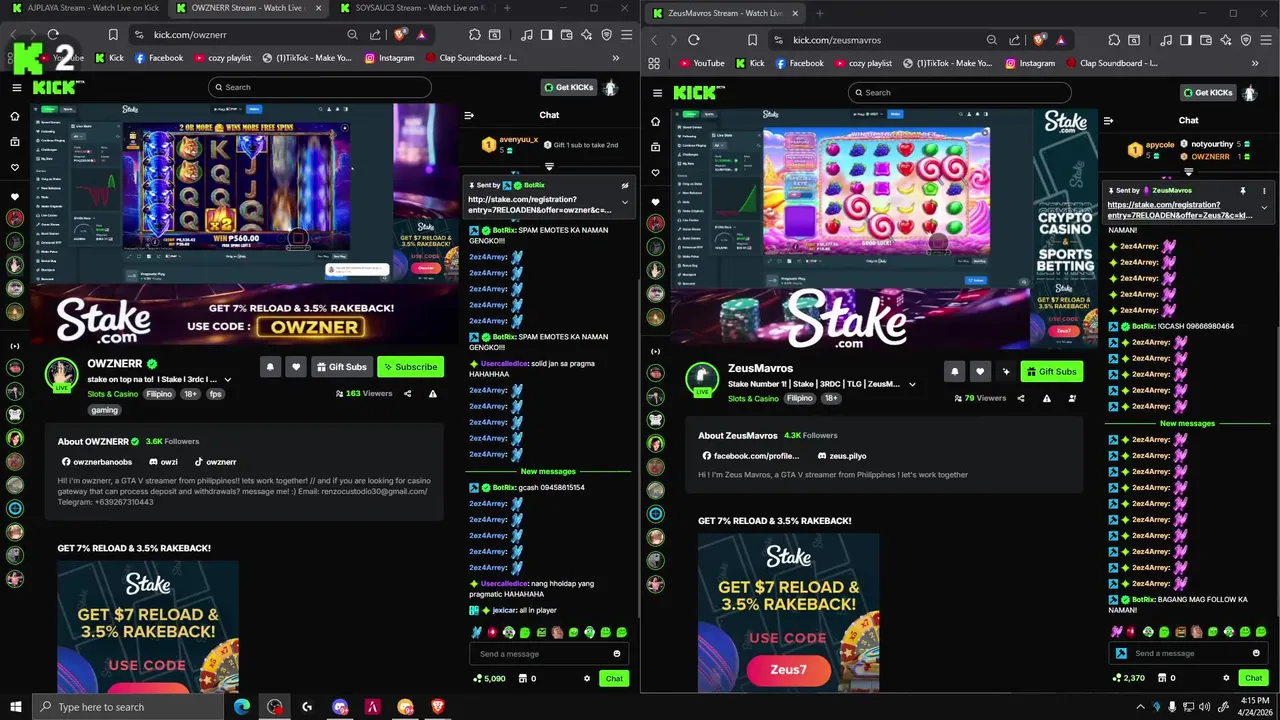Share the ZeusMavros stream

click(x=1021, y=398)
